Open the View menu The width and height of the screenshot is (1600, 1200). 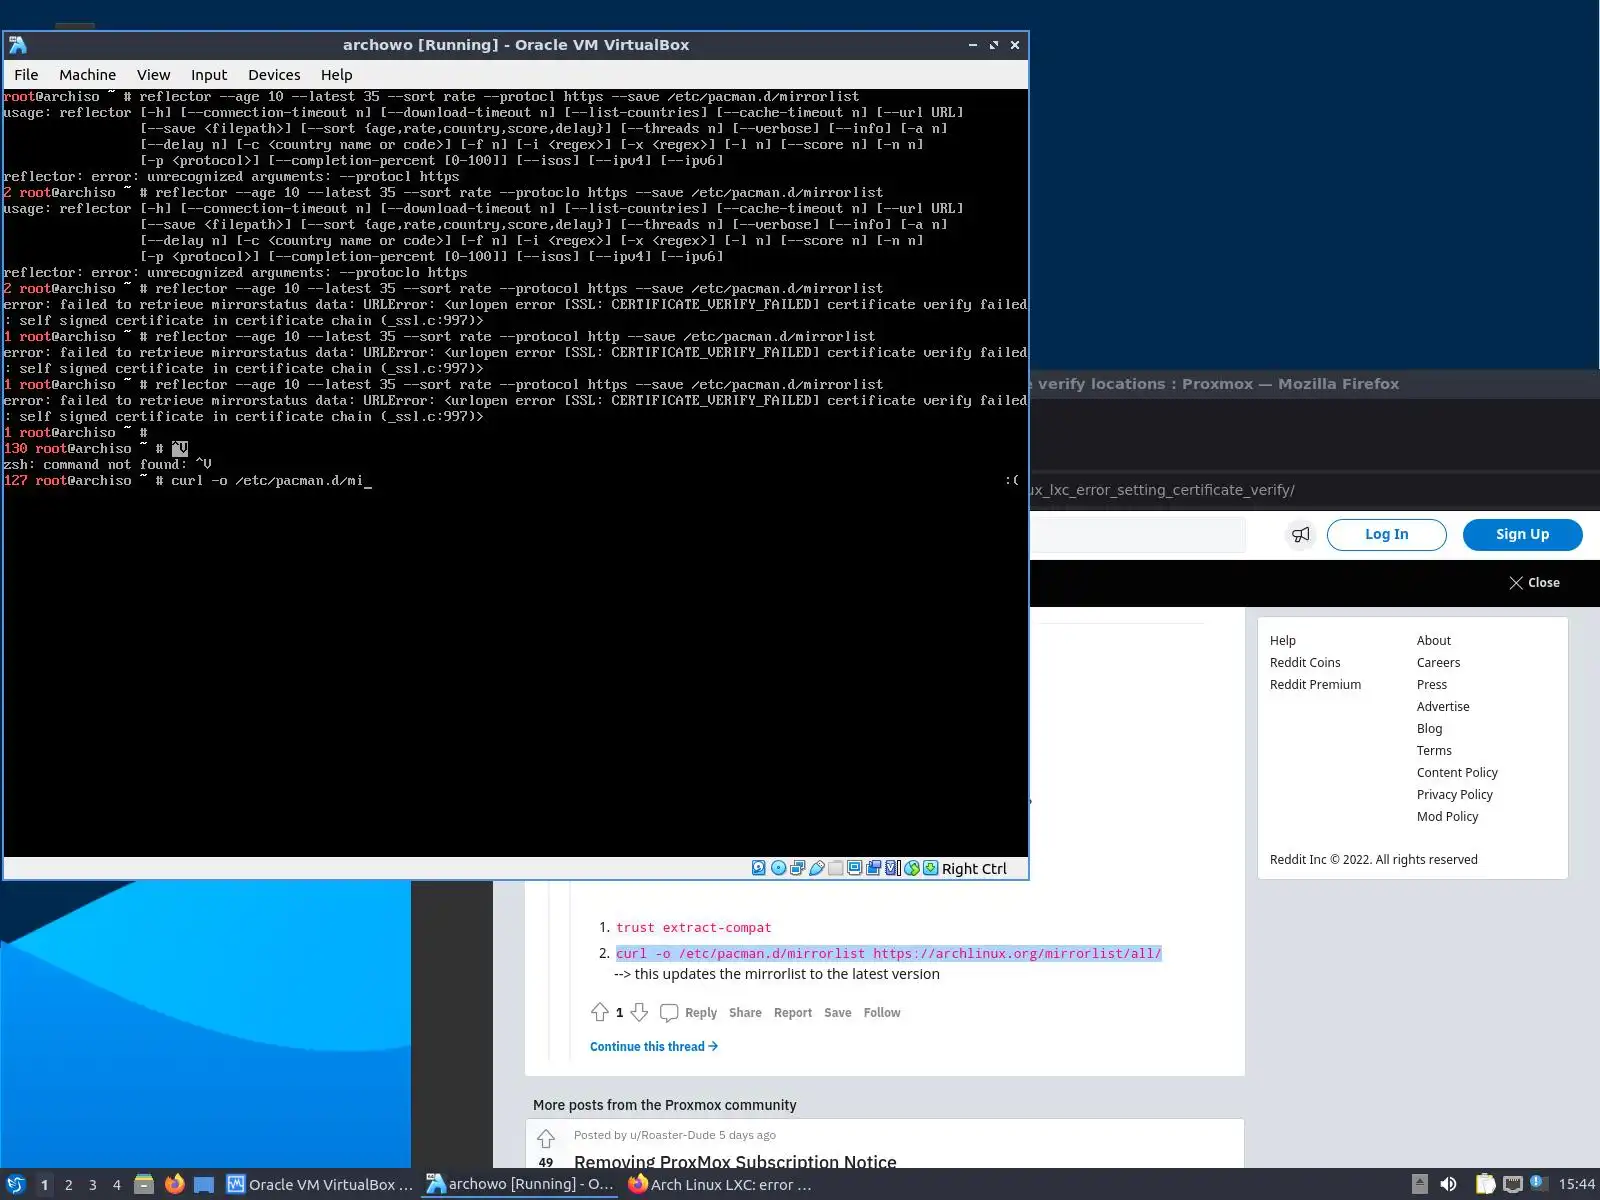coord(153,75)
